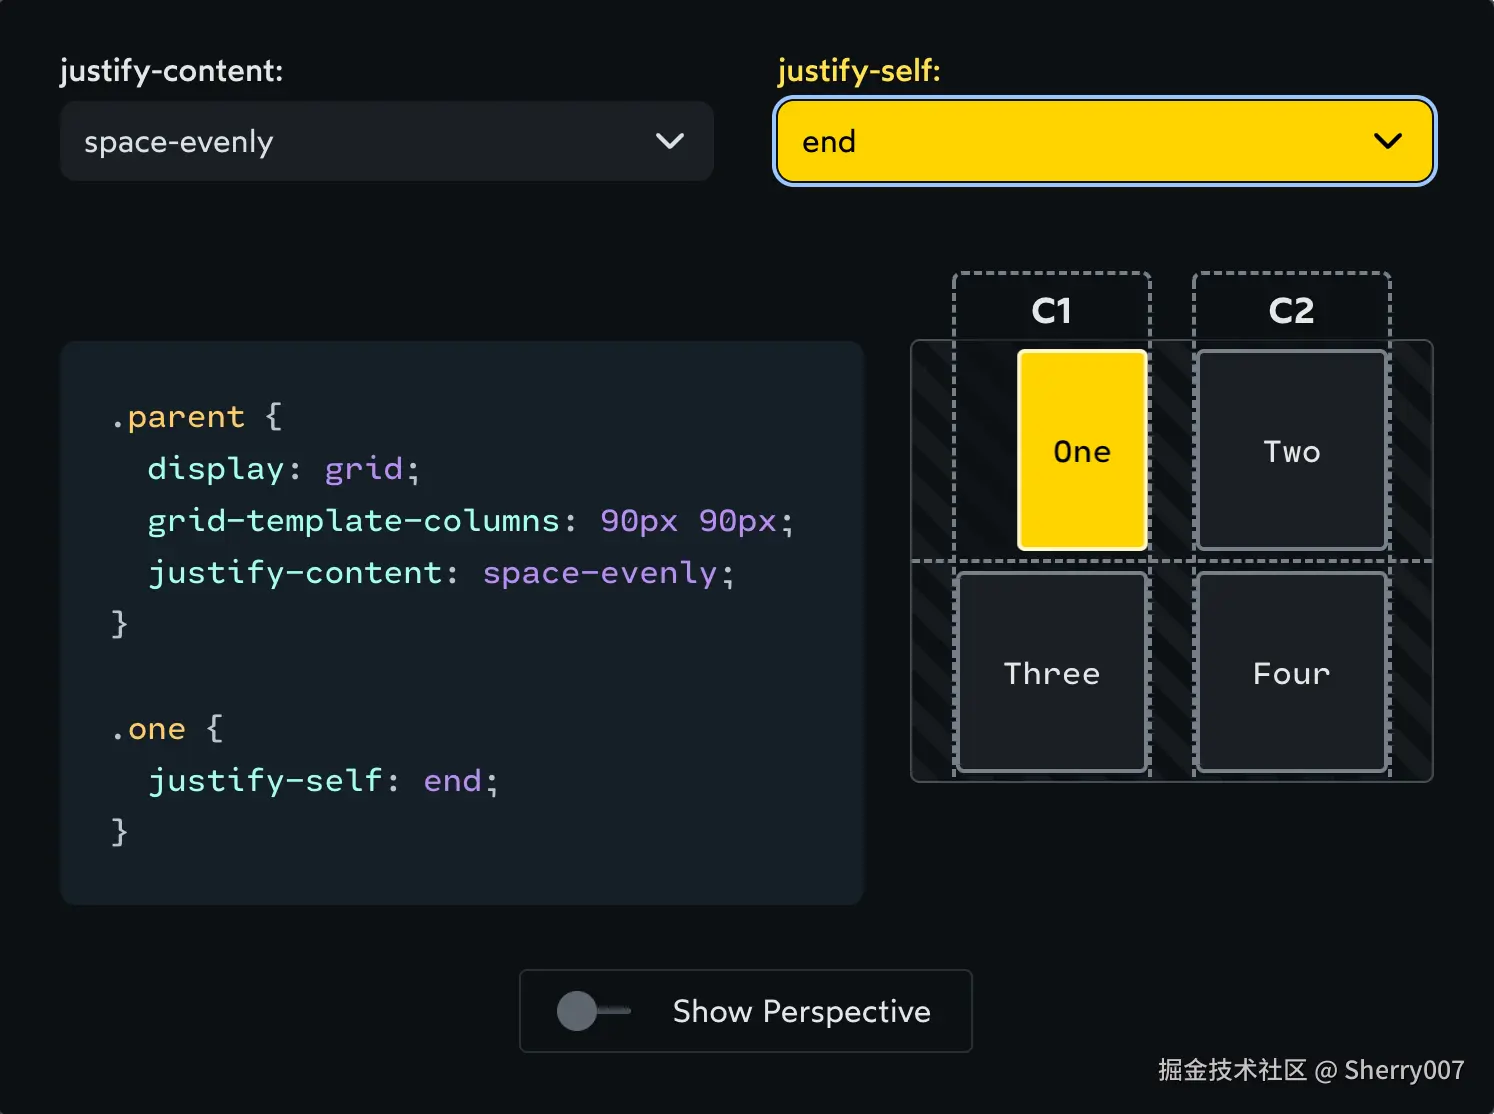Click the chevron arrow in the justify-content select
The image size is (1494, 1114).
tap(669, 141)
